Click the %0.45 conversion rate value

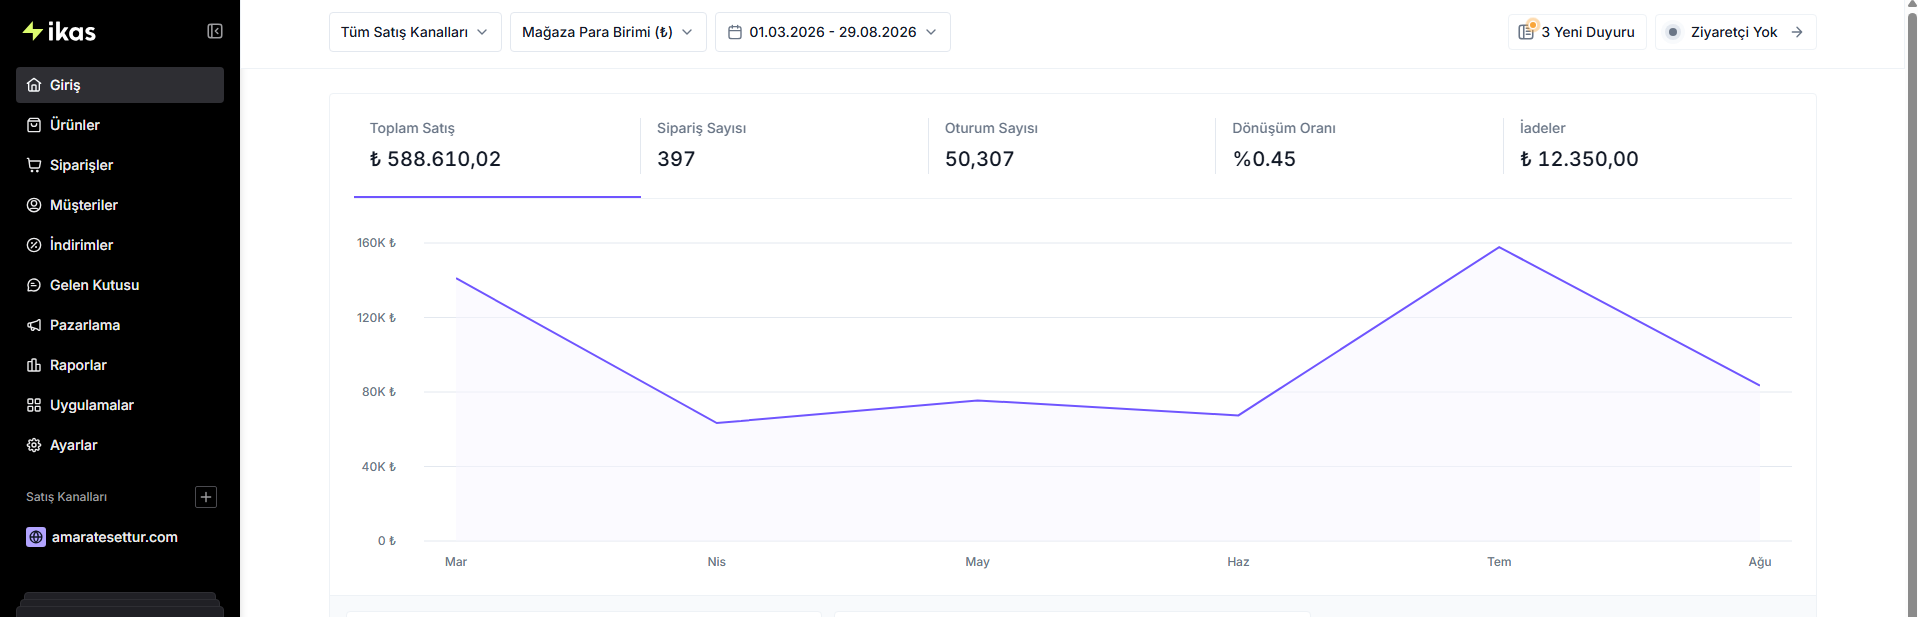point(1264,159)
